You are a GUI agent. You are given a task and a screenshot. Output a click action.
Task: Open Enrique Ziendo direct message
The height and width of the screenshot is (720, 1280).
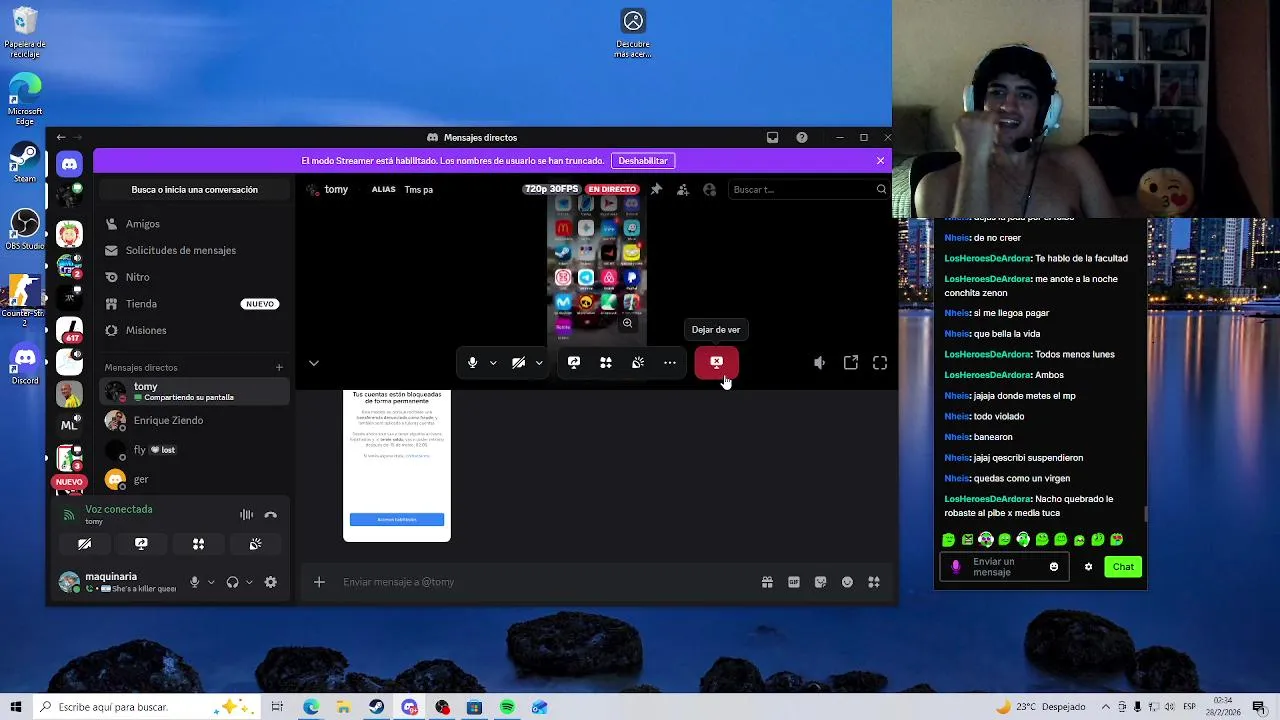point(196,420)
